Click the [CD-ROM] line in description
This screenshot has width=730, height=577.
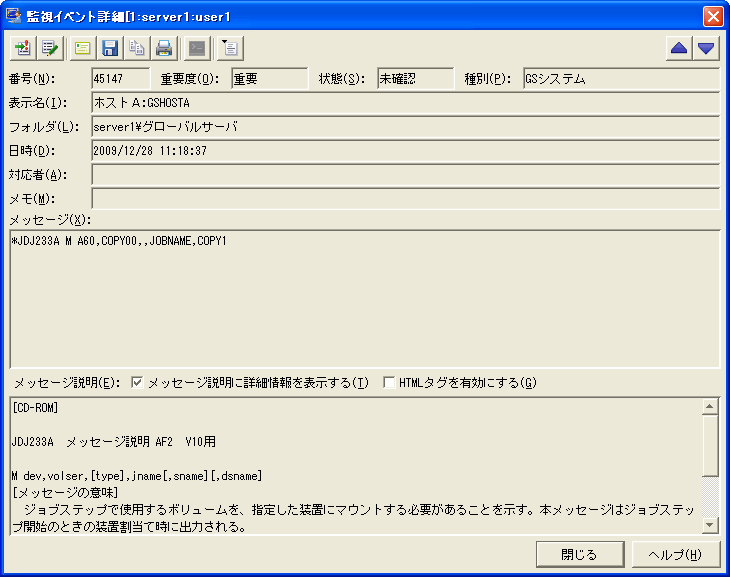pos(35,408)
